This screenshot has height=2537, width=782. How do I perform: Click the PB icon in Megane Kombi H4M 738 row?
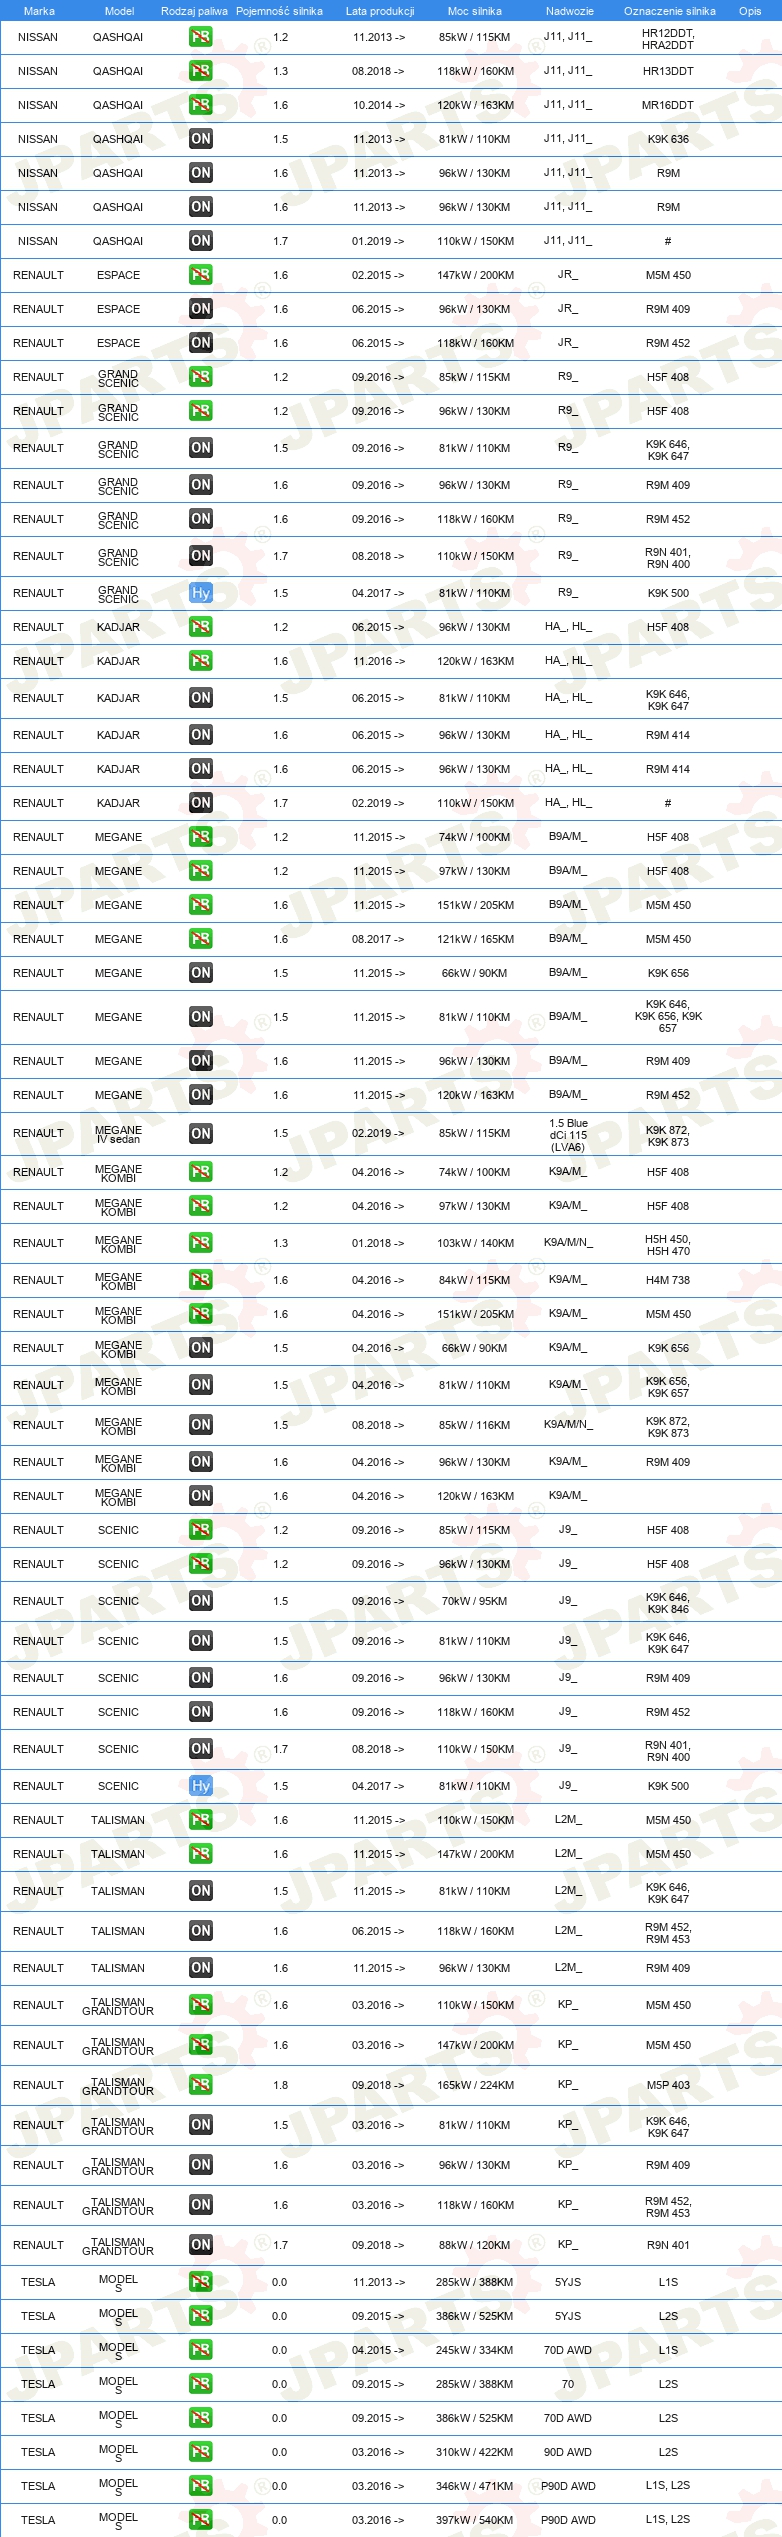(x=201, y=1280)
